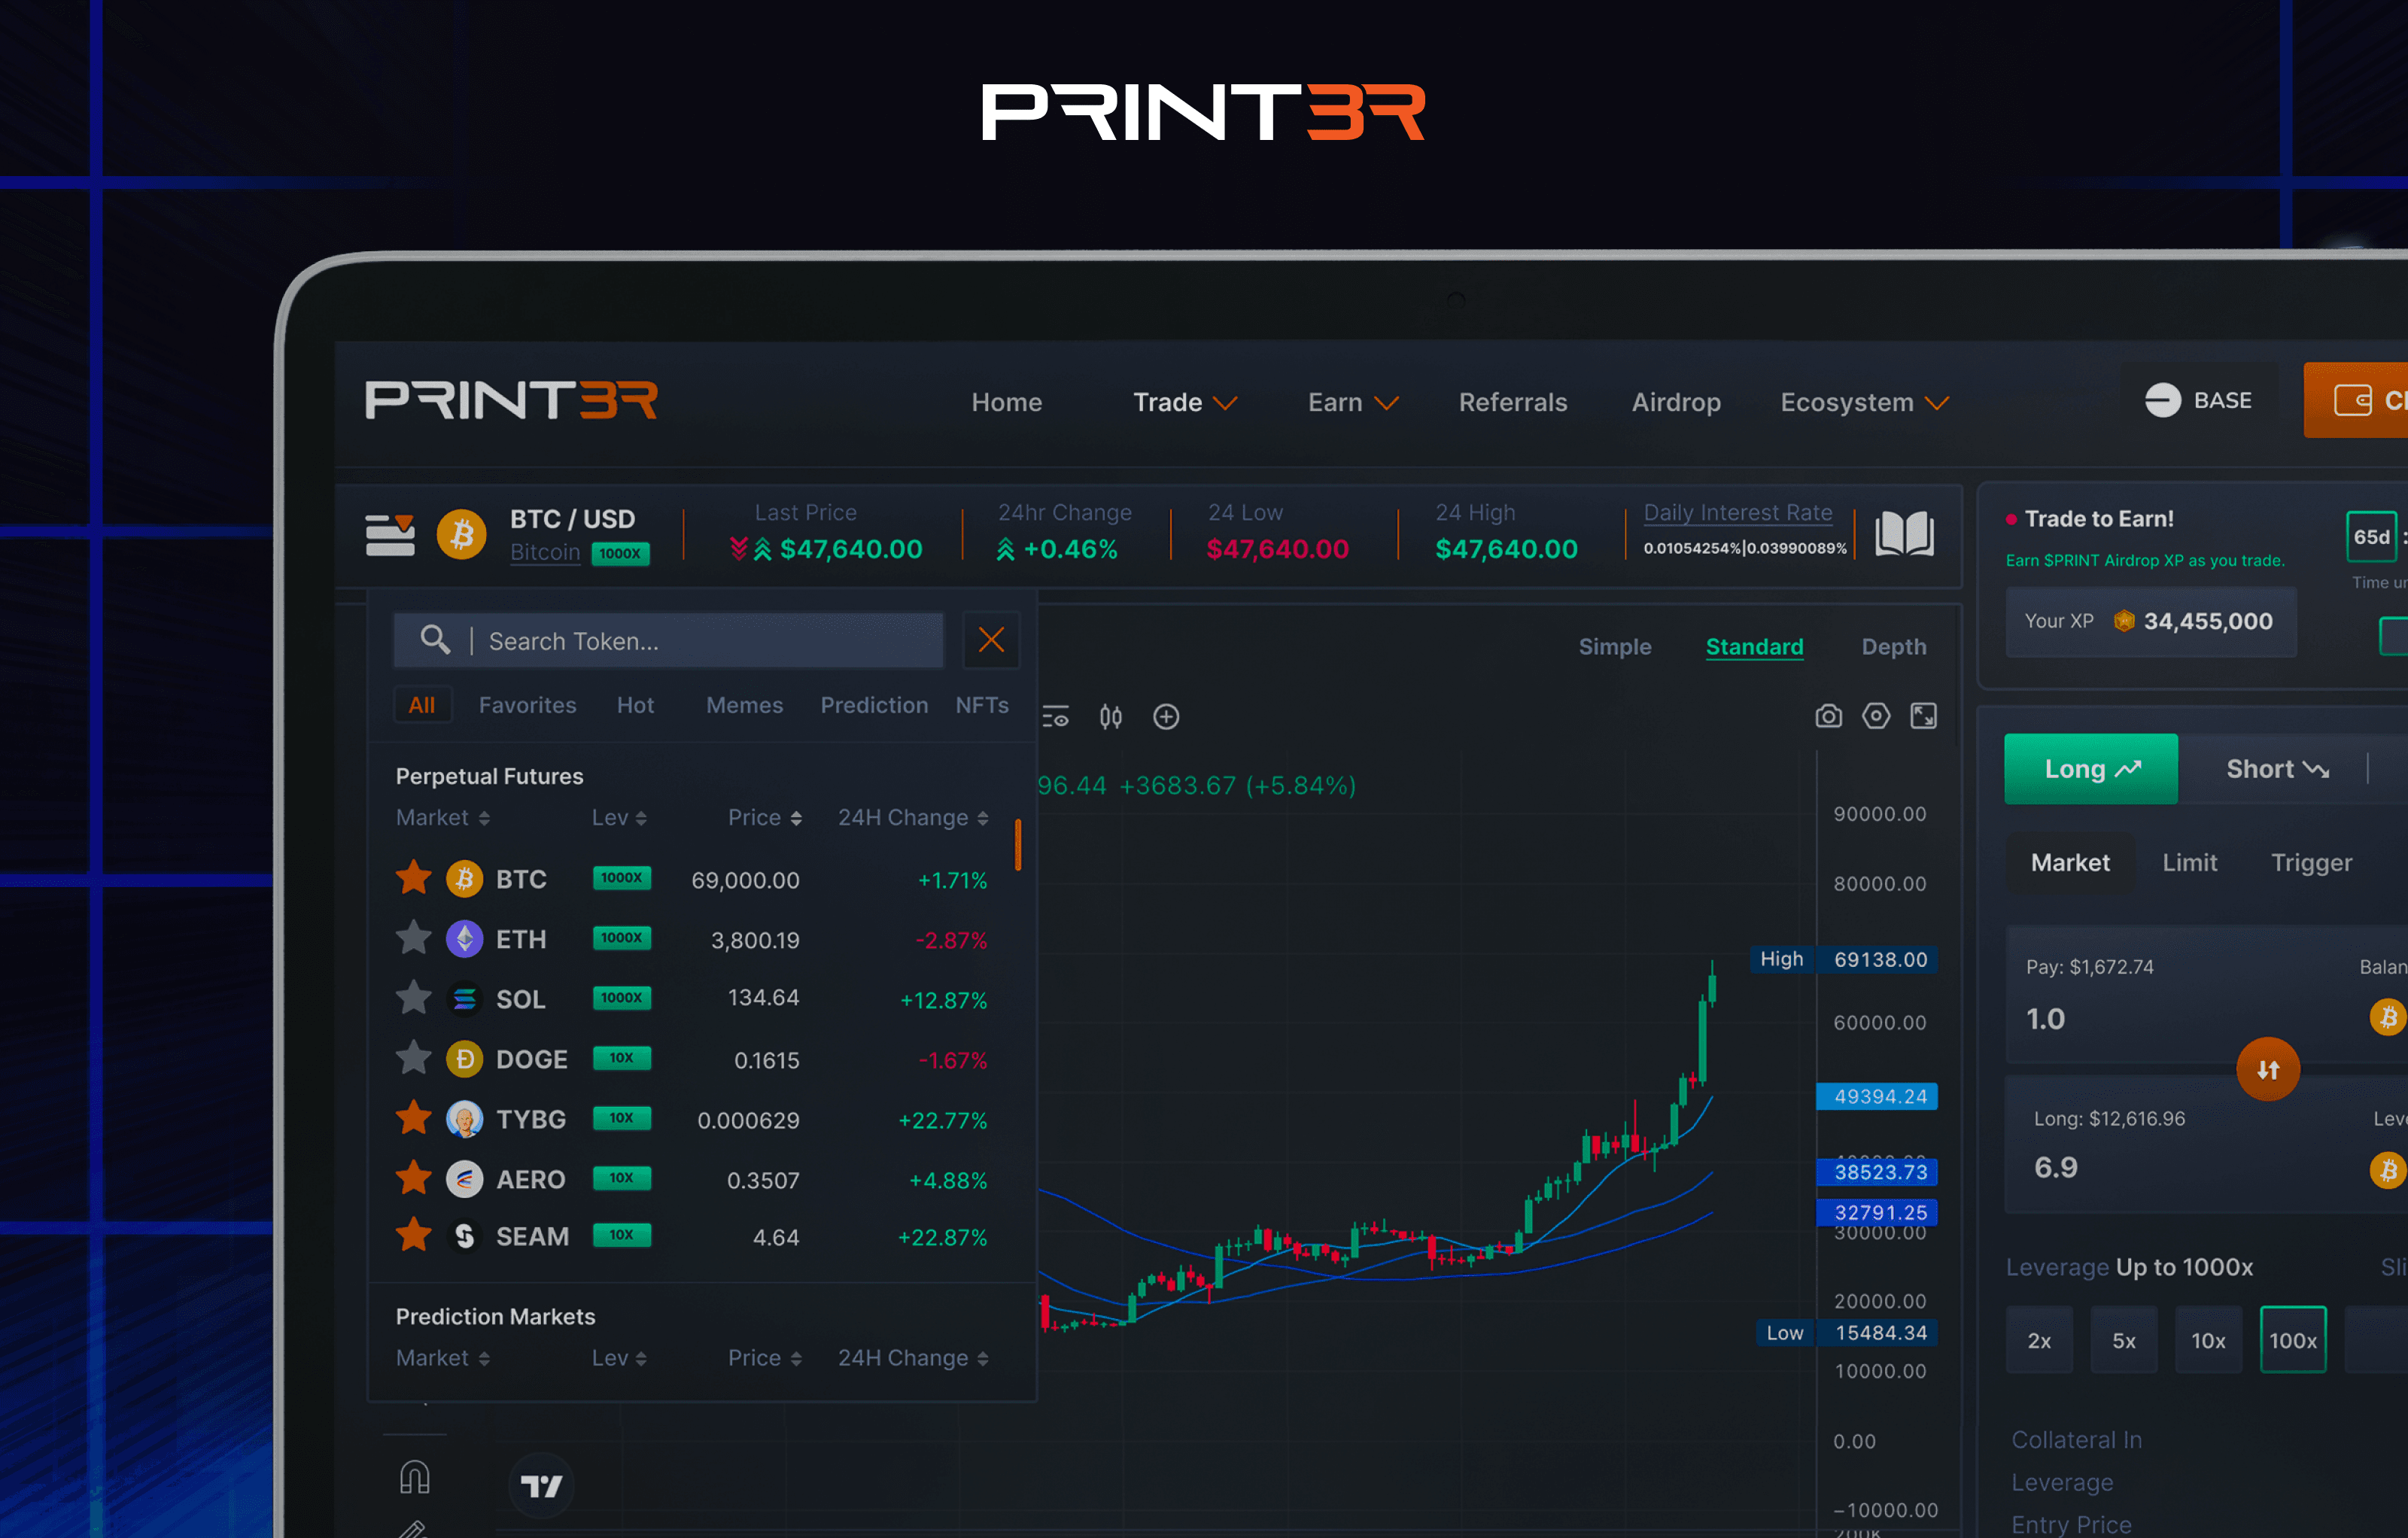Click the TradingView logo icon

pyautogui.click(x=541, y=1486)
